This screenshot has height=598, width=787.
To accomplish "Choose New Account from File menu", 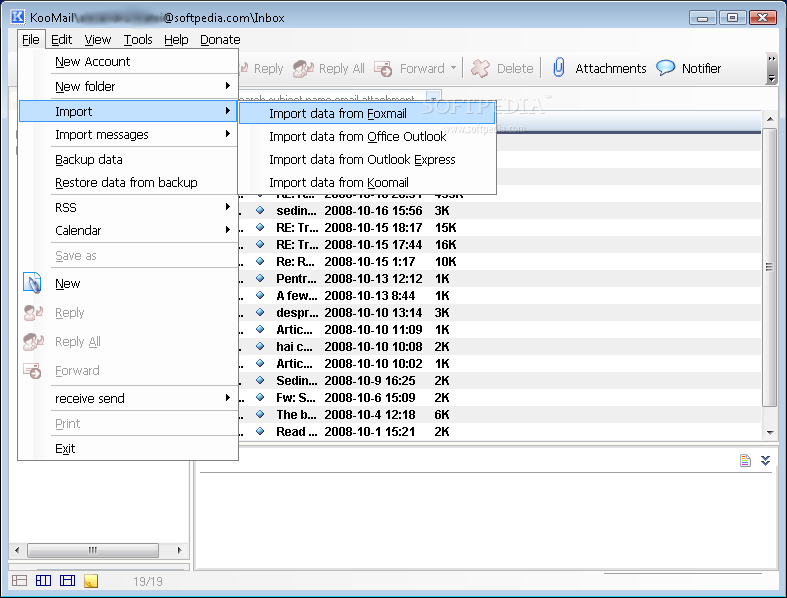I will tap(128, 62).
